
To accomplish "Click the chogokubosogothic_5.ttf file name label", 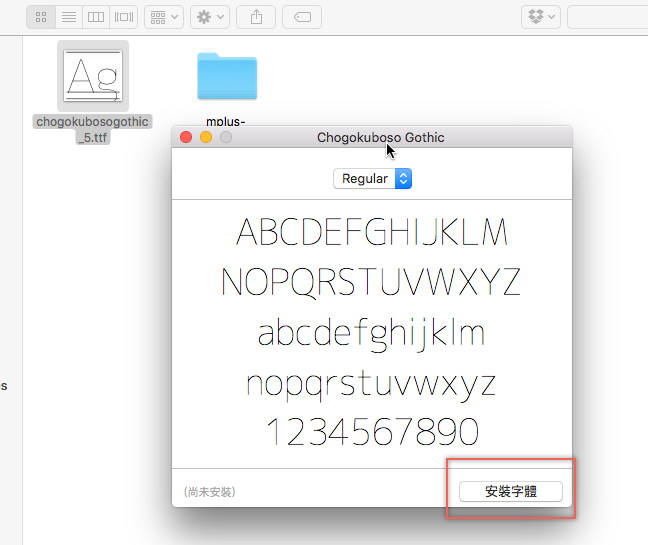I will (93, 129).
